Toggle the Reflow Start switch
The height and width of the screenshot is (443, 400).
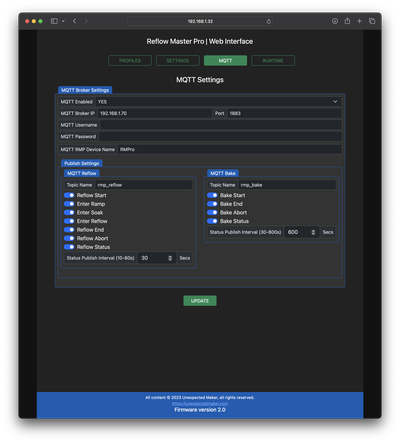click(x=69, y=195)
